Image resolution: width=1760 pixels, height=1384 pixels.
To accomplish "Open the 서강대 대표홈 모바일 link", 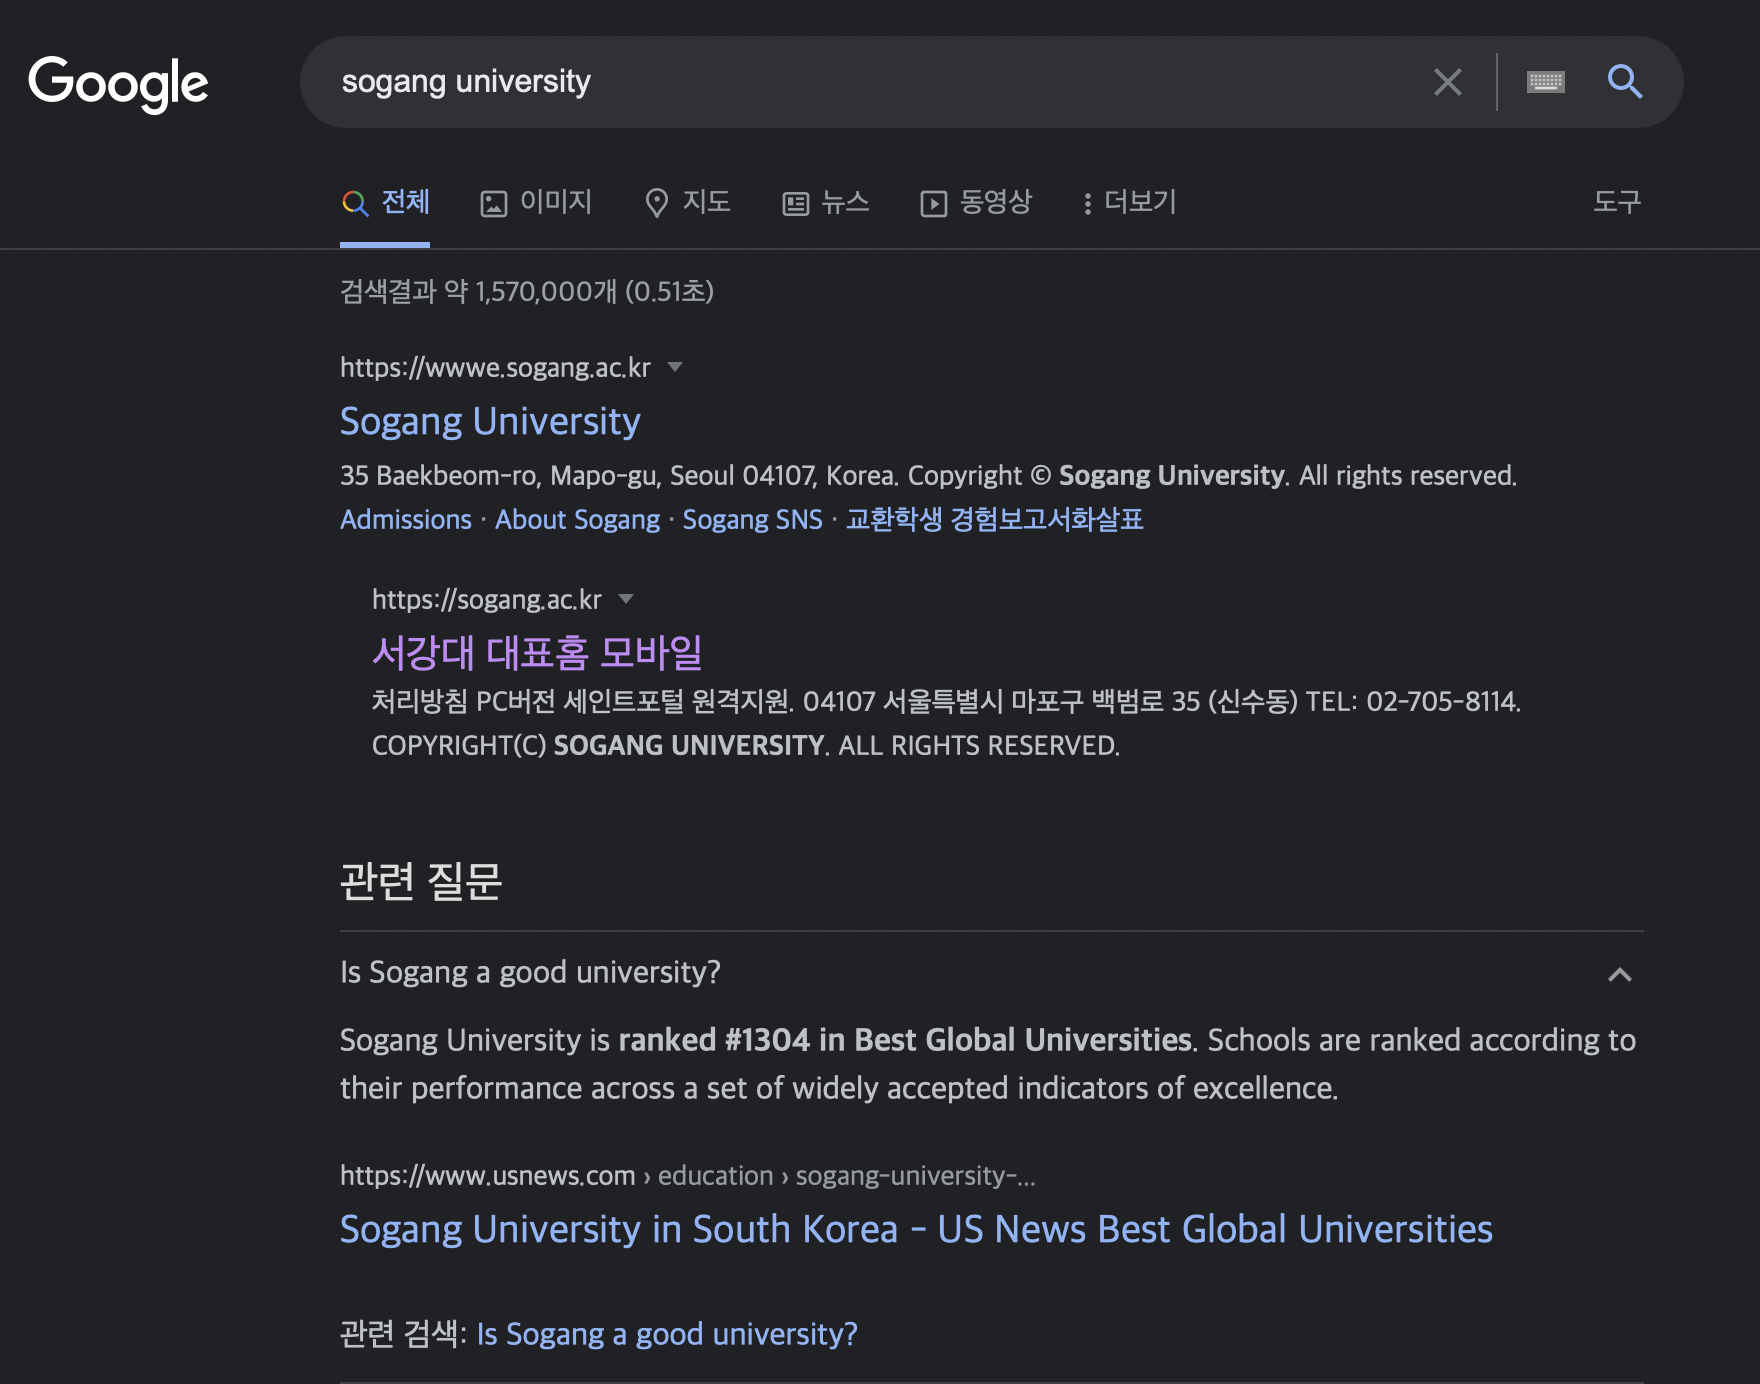I will [x=537, y=653].
